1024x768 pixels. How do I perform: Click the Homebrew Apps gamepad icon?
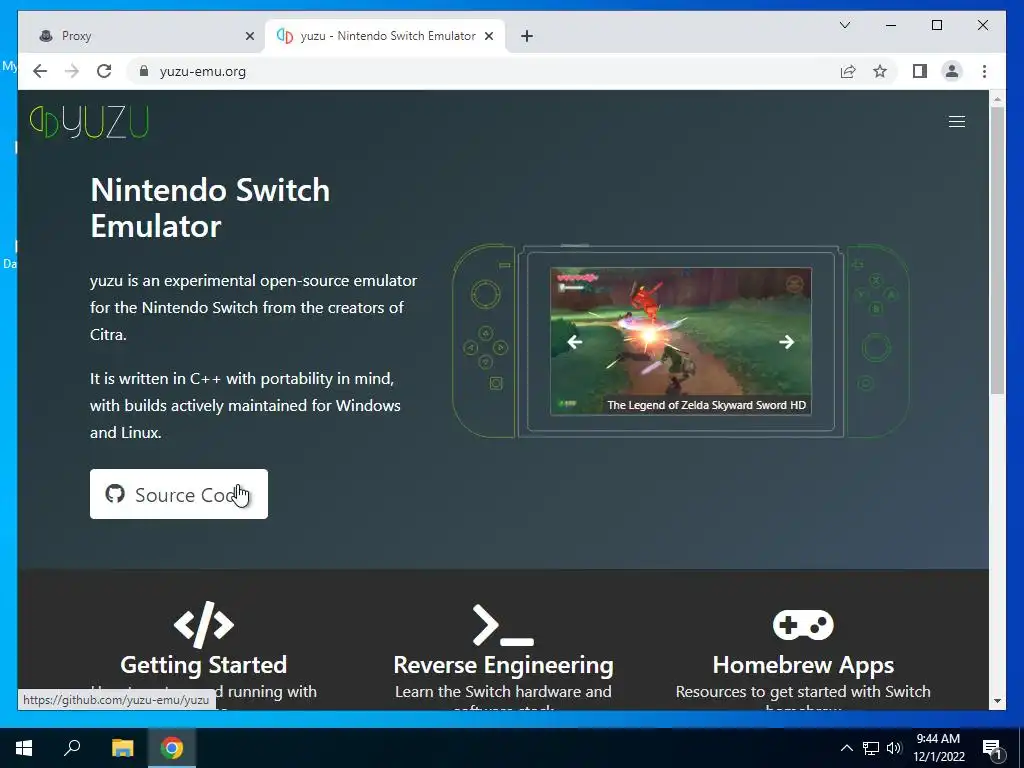click(803, 625)
